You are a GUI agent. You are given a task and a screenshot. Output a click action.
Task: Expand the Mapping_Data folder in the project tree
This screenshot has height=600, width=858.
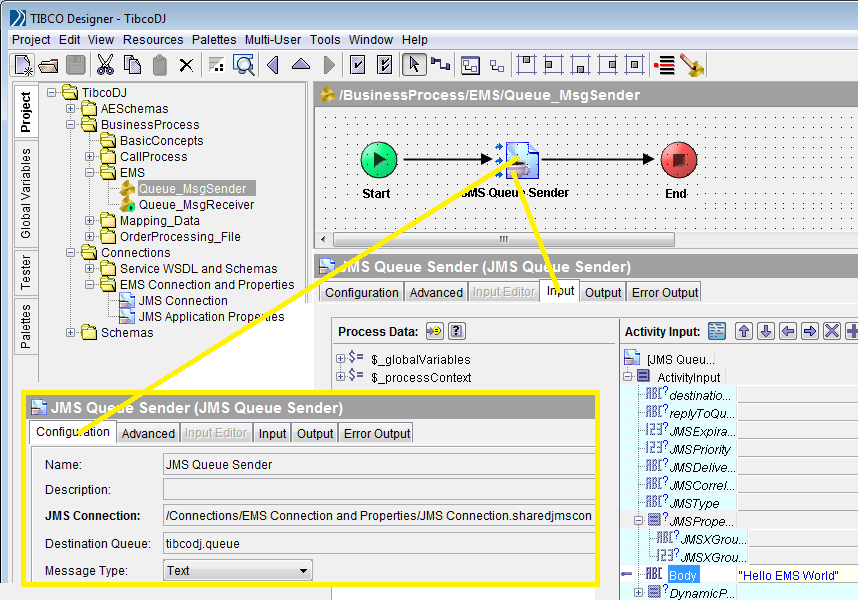click(x=90, y=220)
